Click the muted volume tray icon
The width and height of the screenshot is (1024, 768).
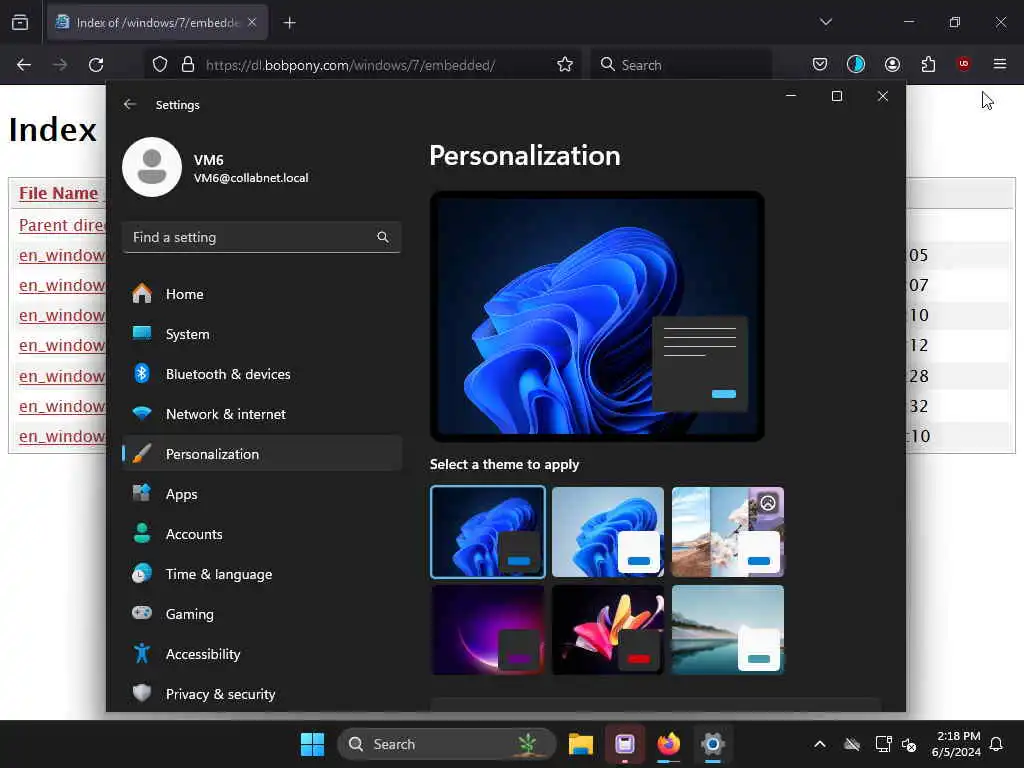(x=909, y=744)
